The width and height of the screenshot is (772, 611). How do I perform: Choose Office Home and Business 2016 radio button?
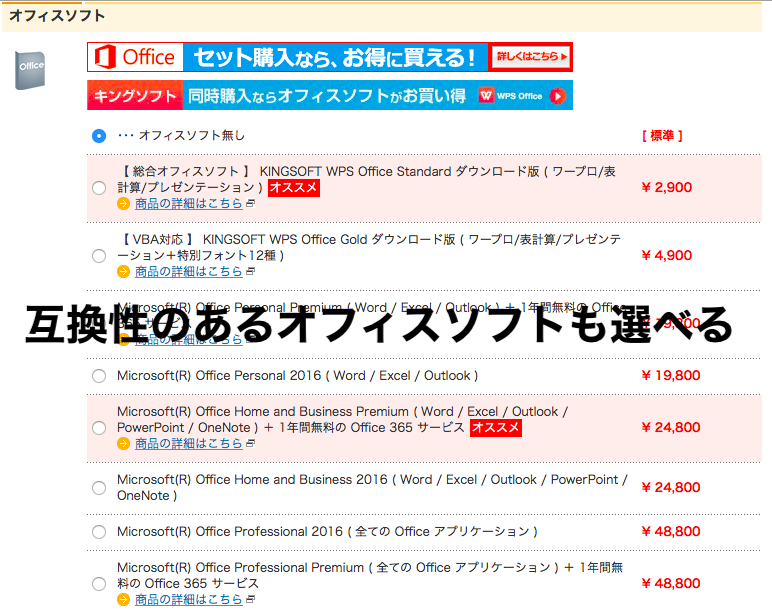pyautogui.click(x=98, y=488)
